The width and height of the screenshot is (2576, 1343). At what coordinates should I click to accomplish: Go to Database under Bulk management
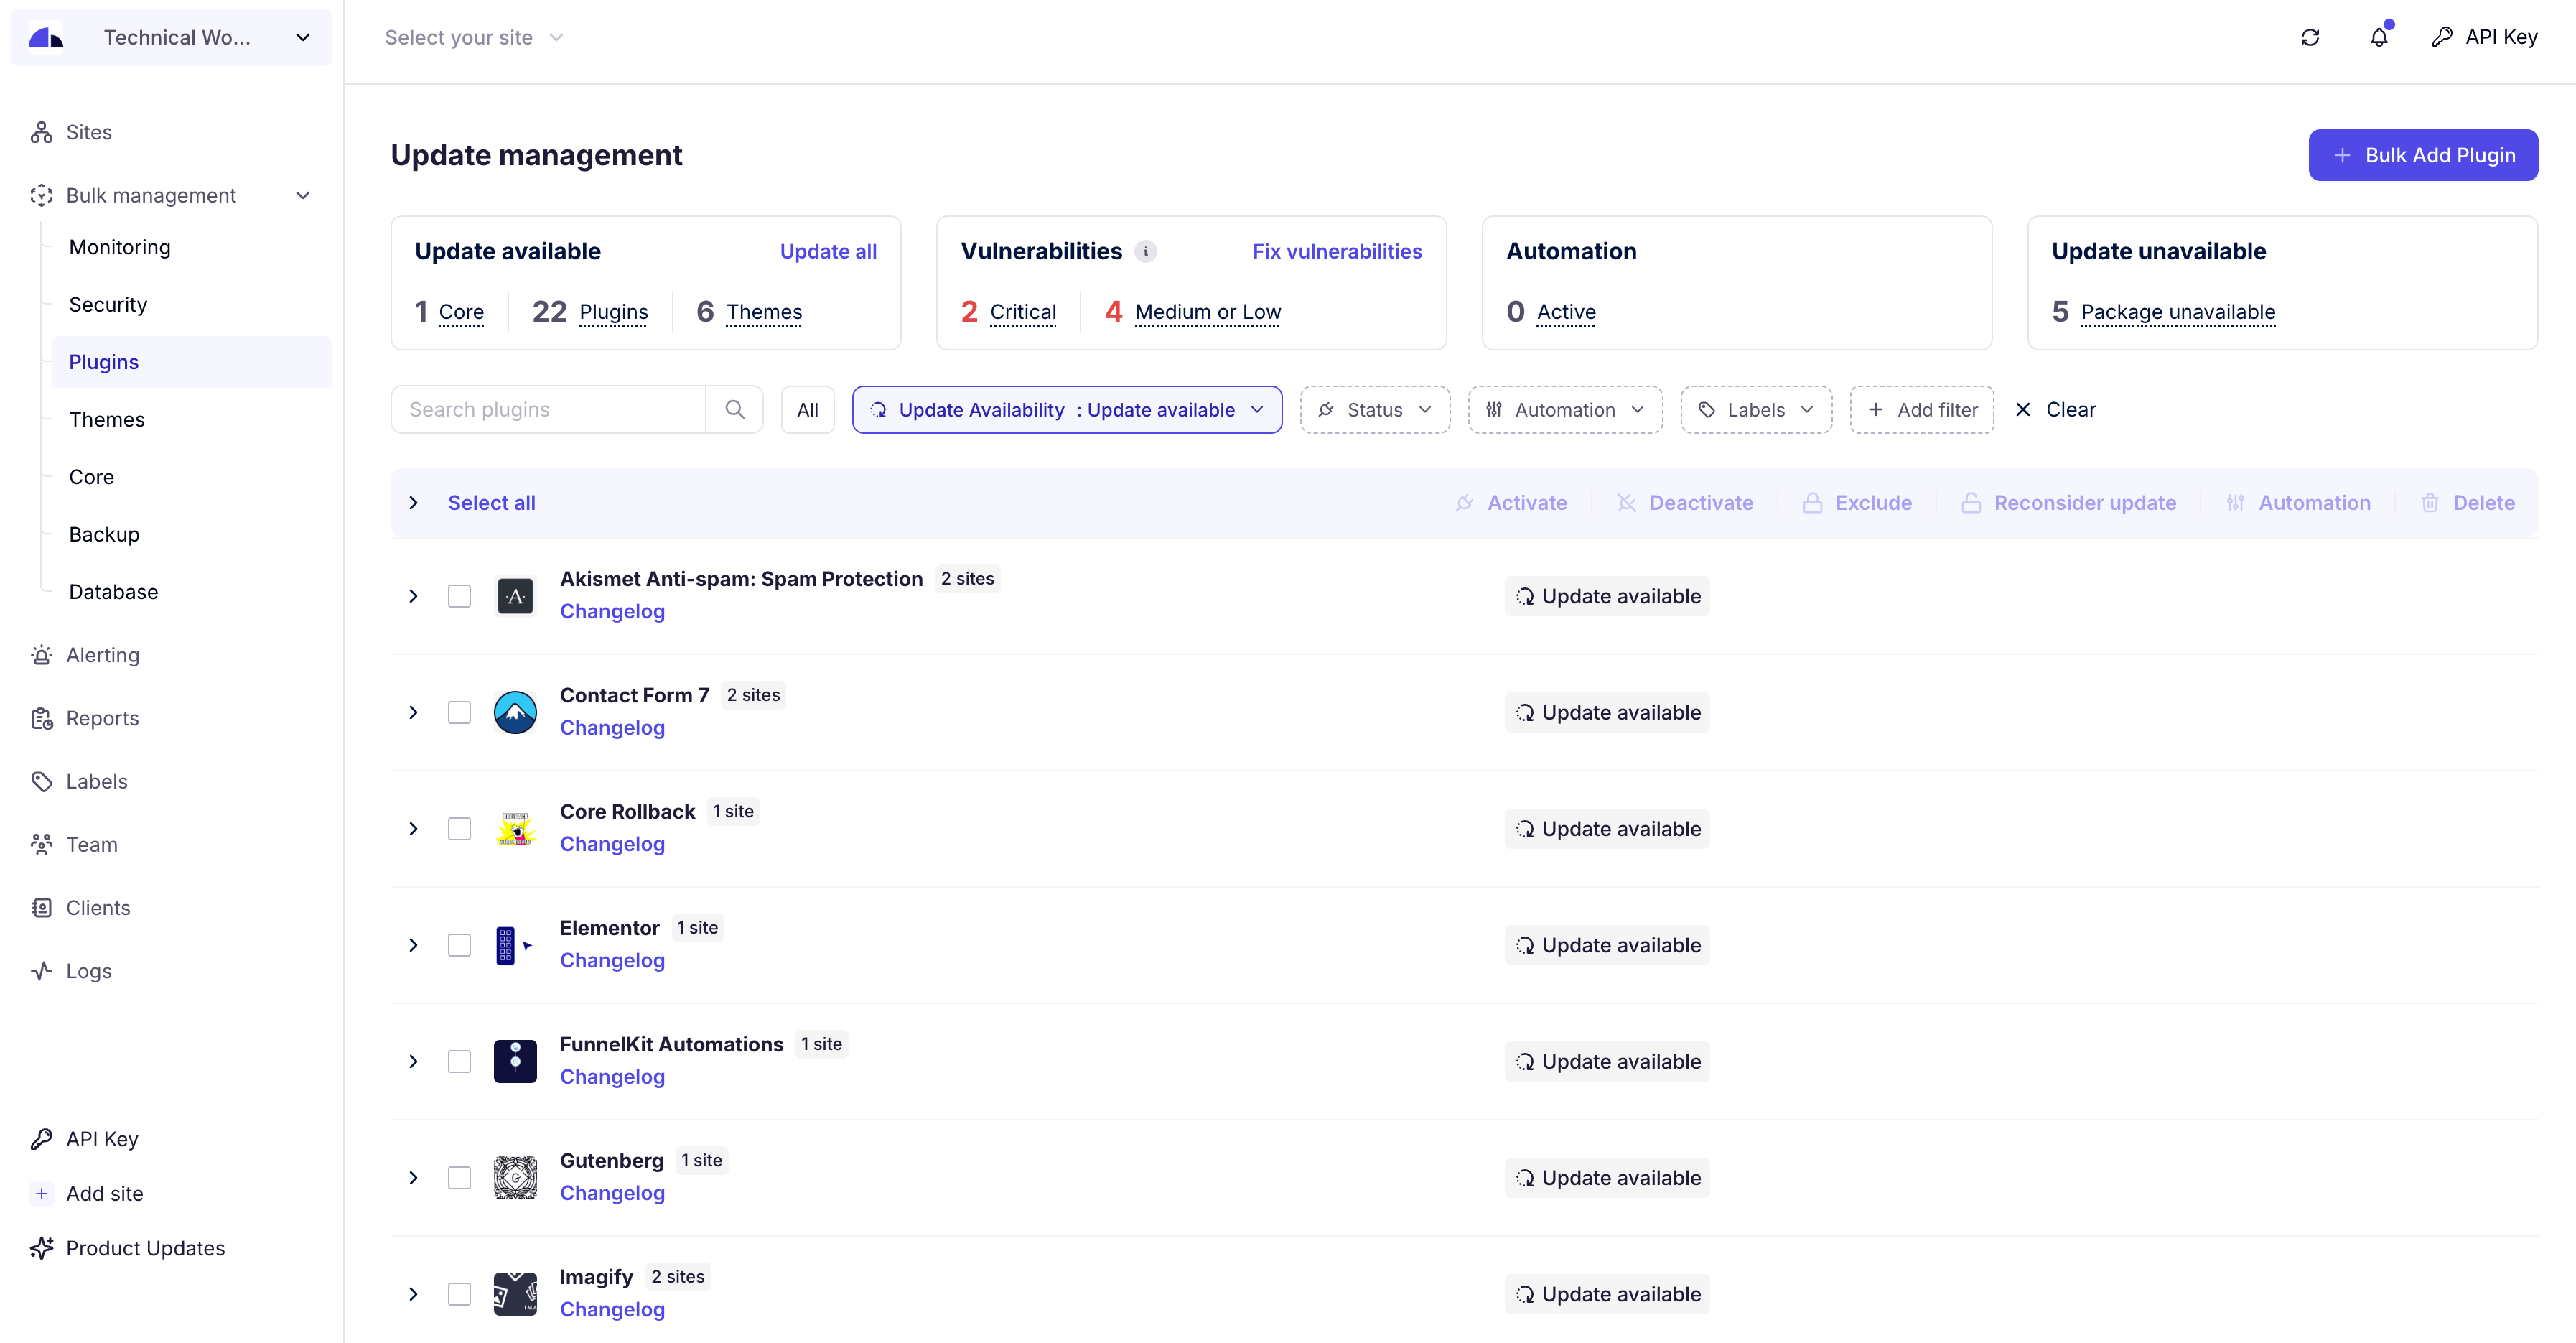pos(113,591)
